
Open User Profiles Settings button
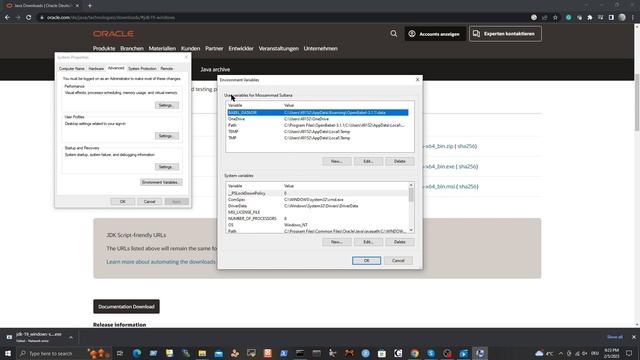click(167, 136)
